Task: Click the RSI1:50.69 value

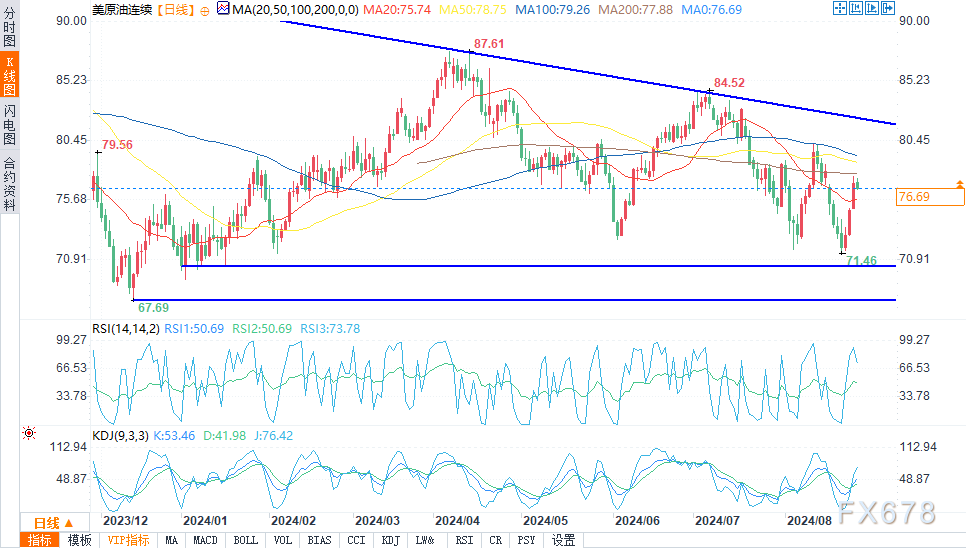Action: pos(194,329)
